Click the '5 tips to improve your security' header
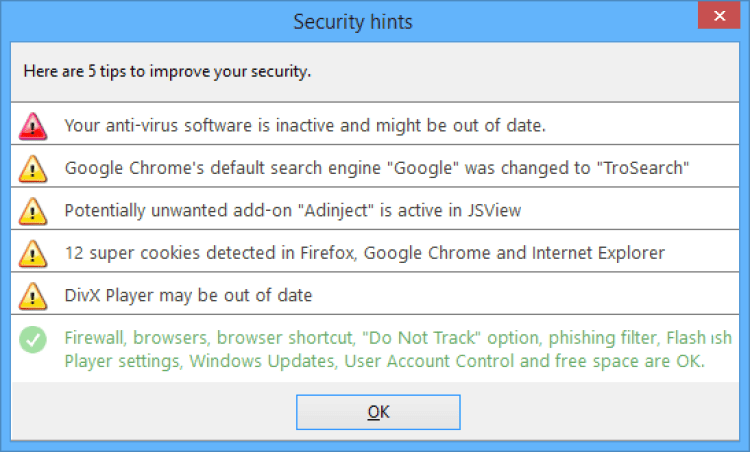Viewport: 750px width, 452px height. point(167,71)
